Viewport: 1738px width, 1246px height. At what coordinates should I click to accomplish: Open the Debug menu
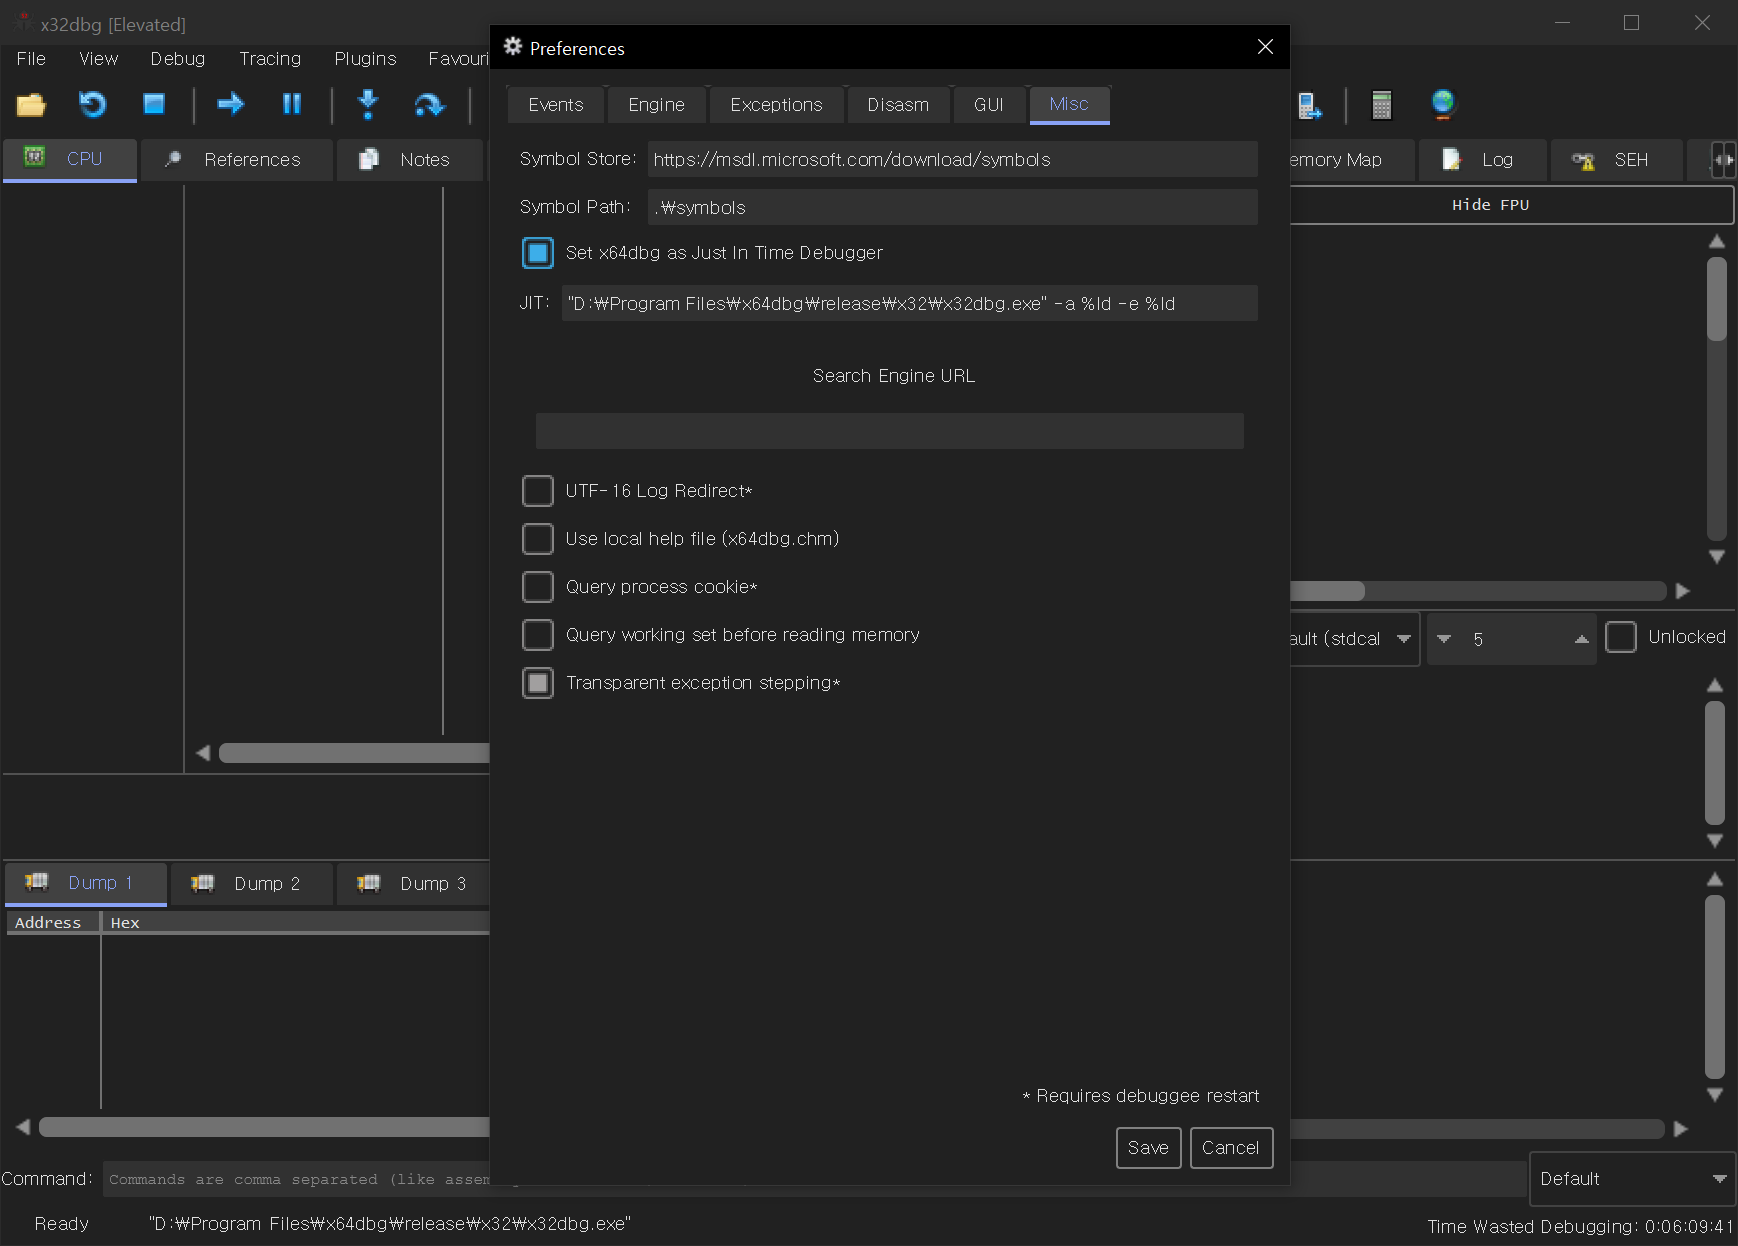[x=178, y=59]
